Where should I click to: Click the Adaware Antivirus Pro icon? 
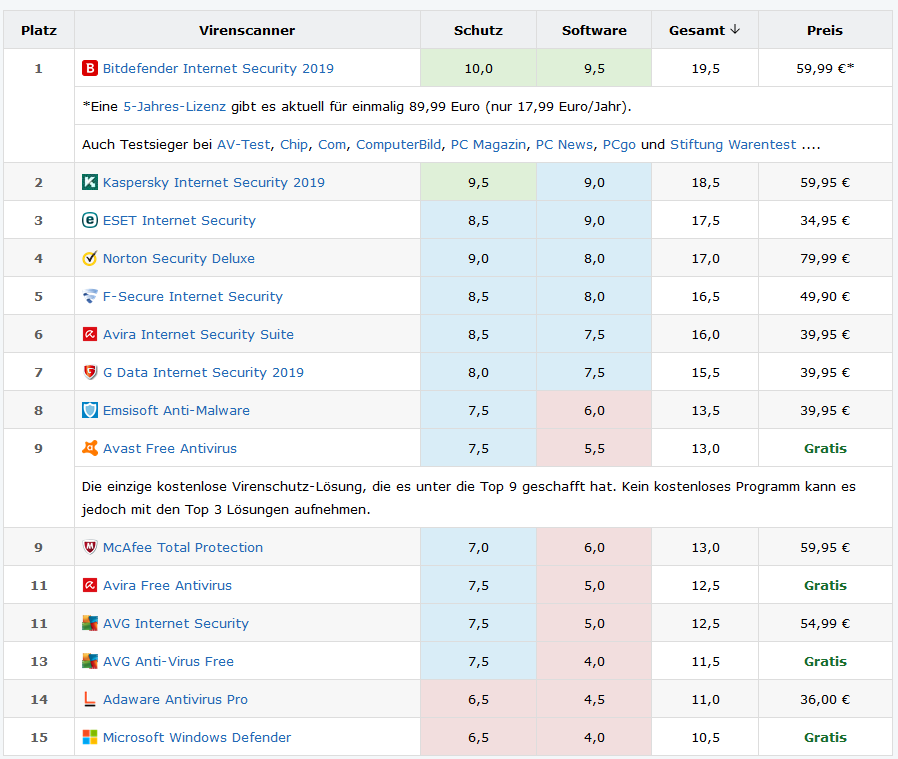(88, 699)
